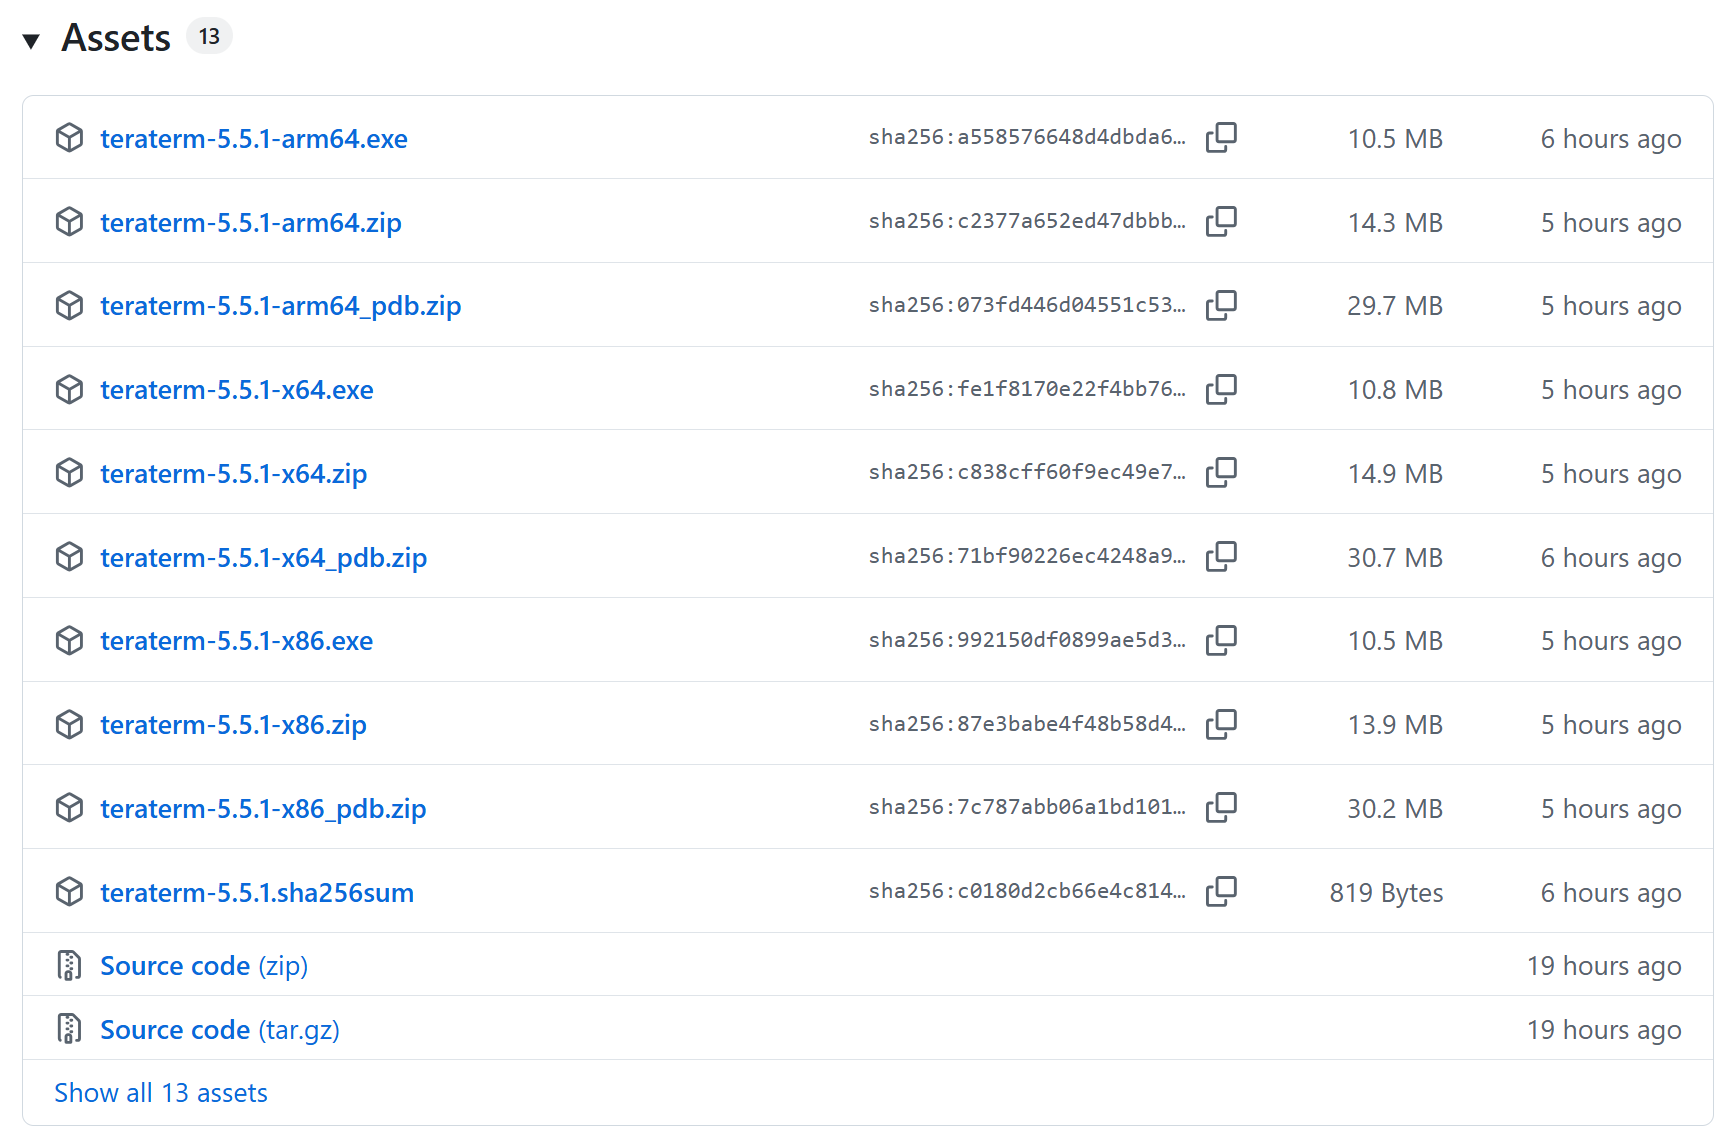Download Source code (zip)

pos(204,966)
